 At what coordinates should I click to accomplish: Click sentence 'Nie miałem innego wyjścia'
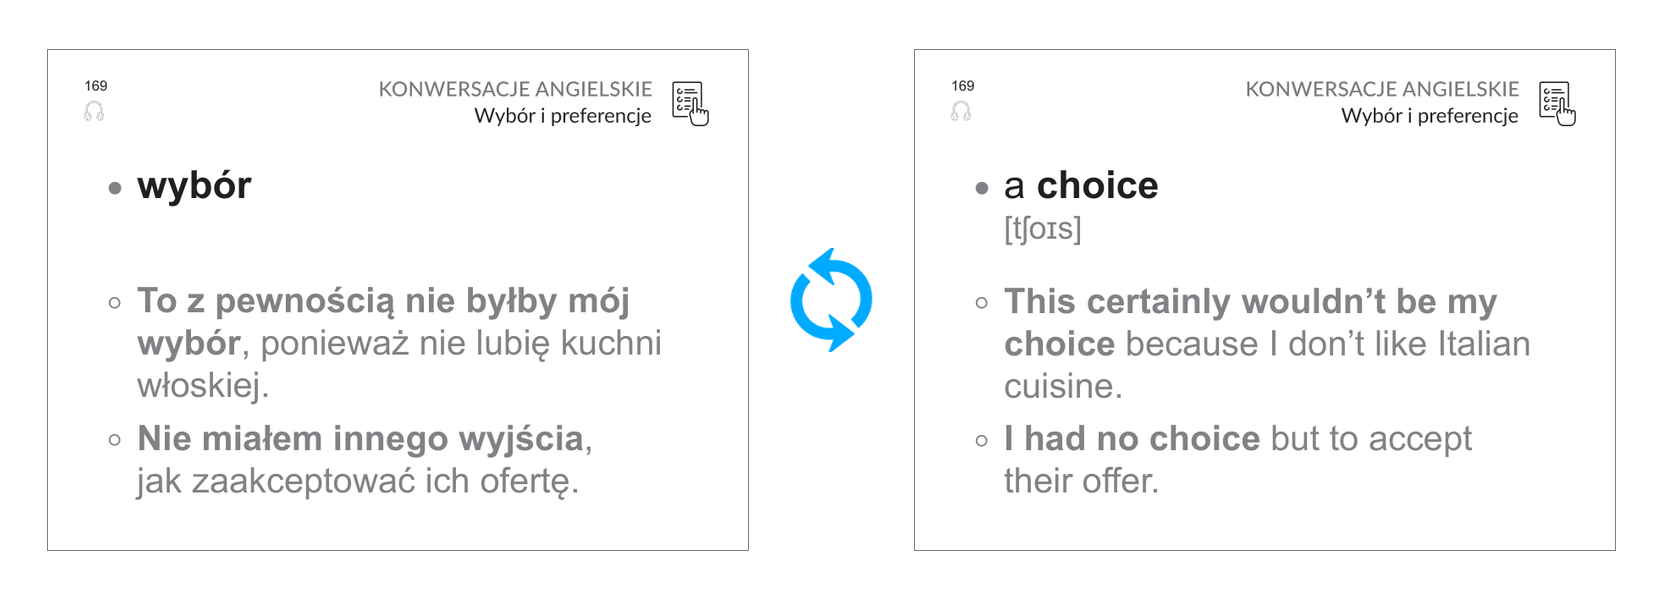point(361,439)
